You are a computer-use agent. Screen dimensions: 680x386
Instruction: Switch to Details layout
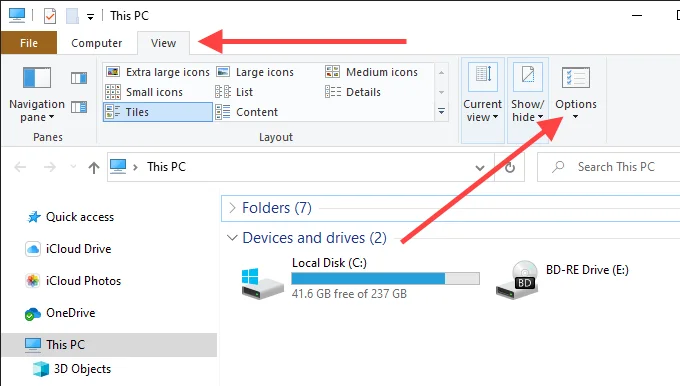353,92
